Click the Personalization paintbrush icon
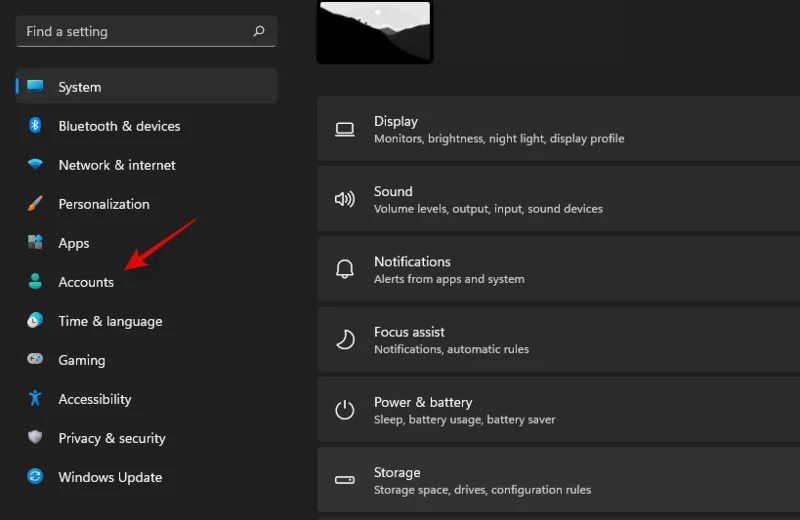 [x=36, y=204]
